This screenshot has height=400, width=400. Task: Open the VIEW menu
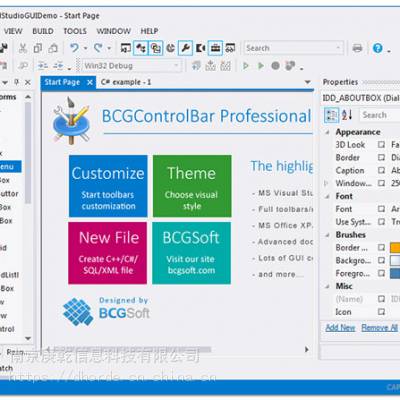[x=13, y=31]
